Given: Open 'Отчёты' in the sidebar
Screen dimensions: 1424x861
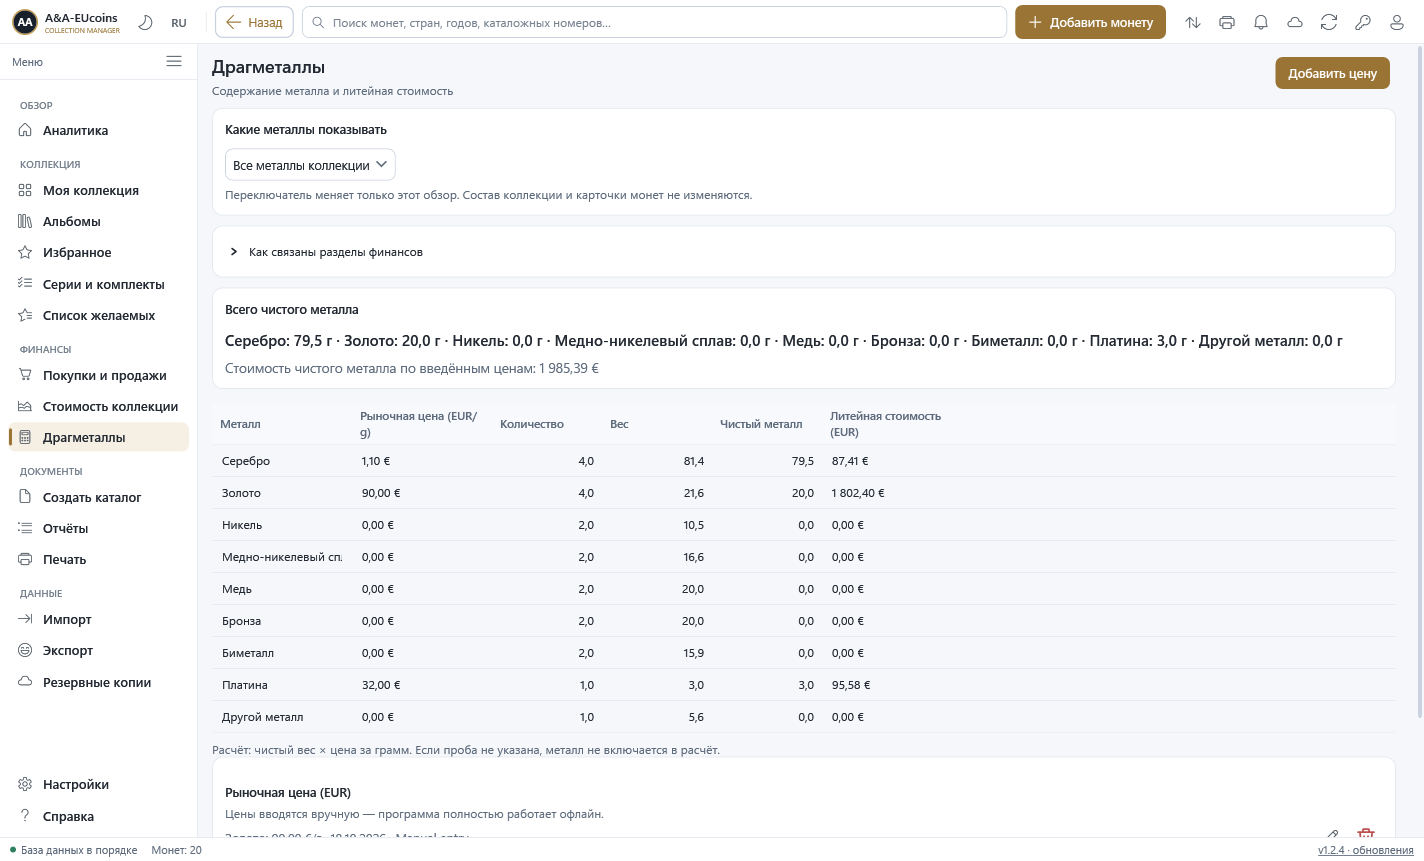Looking at the screenshot, I should (x=98, y=528).
